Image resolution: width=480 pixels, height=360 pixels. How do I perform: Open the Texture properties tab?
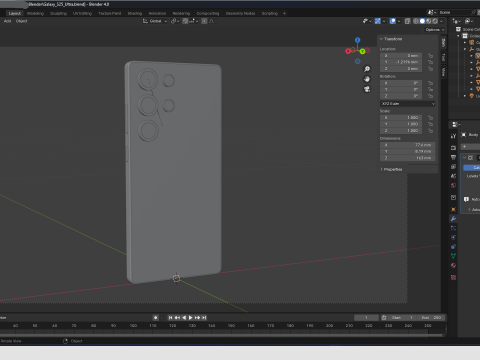point(453,277)
